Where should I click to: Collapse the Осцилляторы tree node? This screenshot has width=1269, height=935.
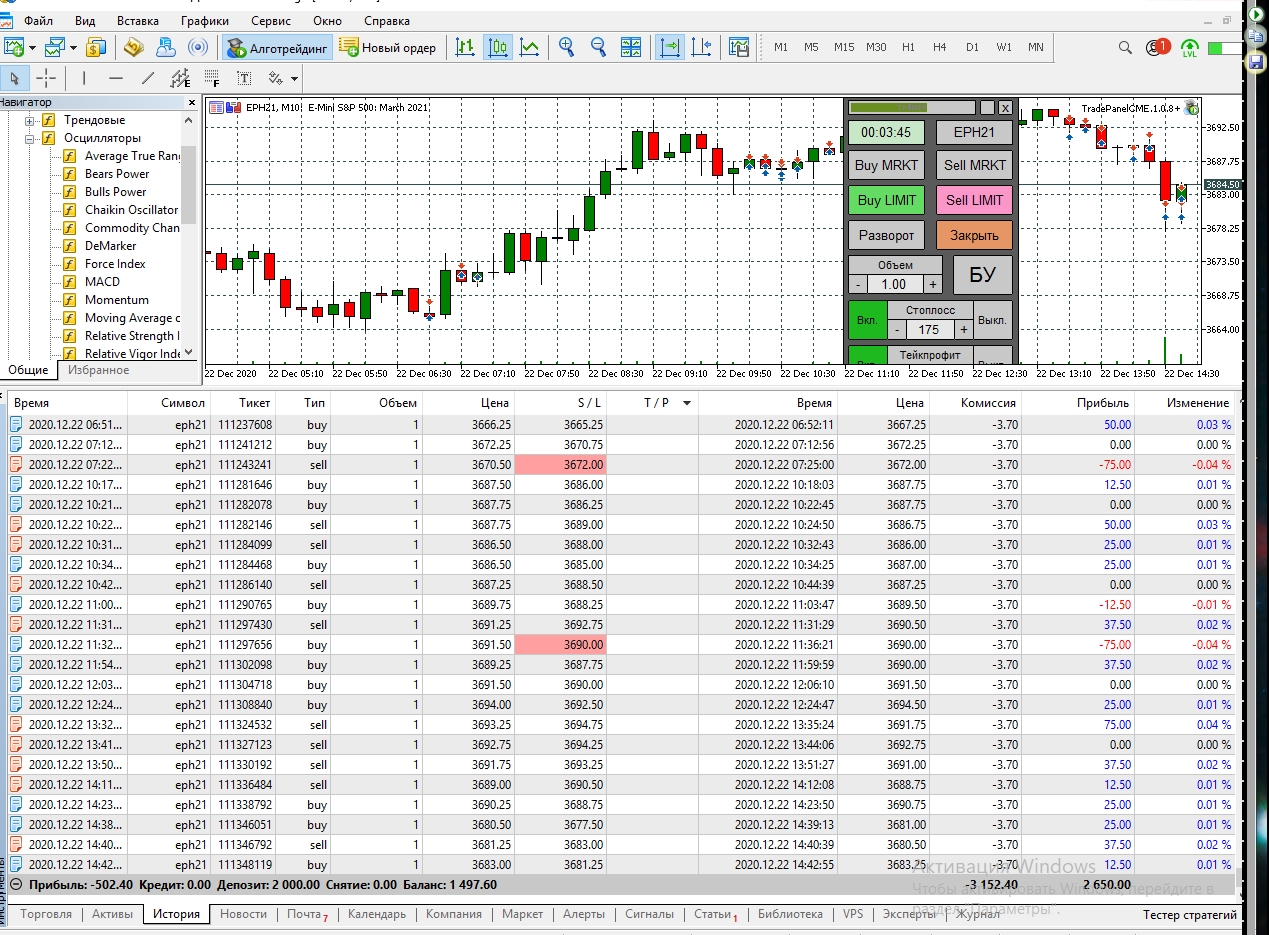click(31, 139)
